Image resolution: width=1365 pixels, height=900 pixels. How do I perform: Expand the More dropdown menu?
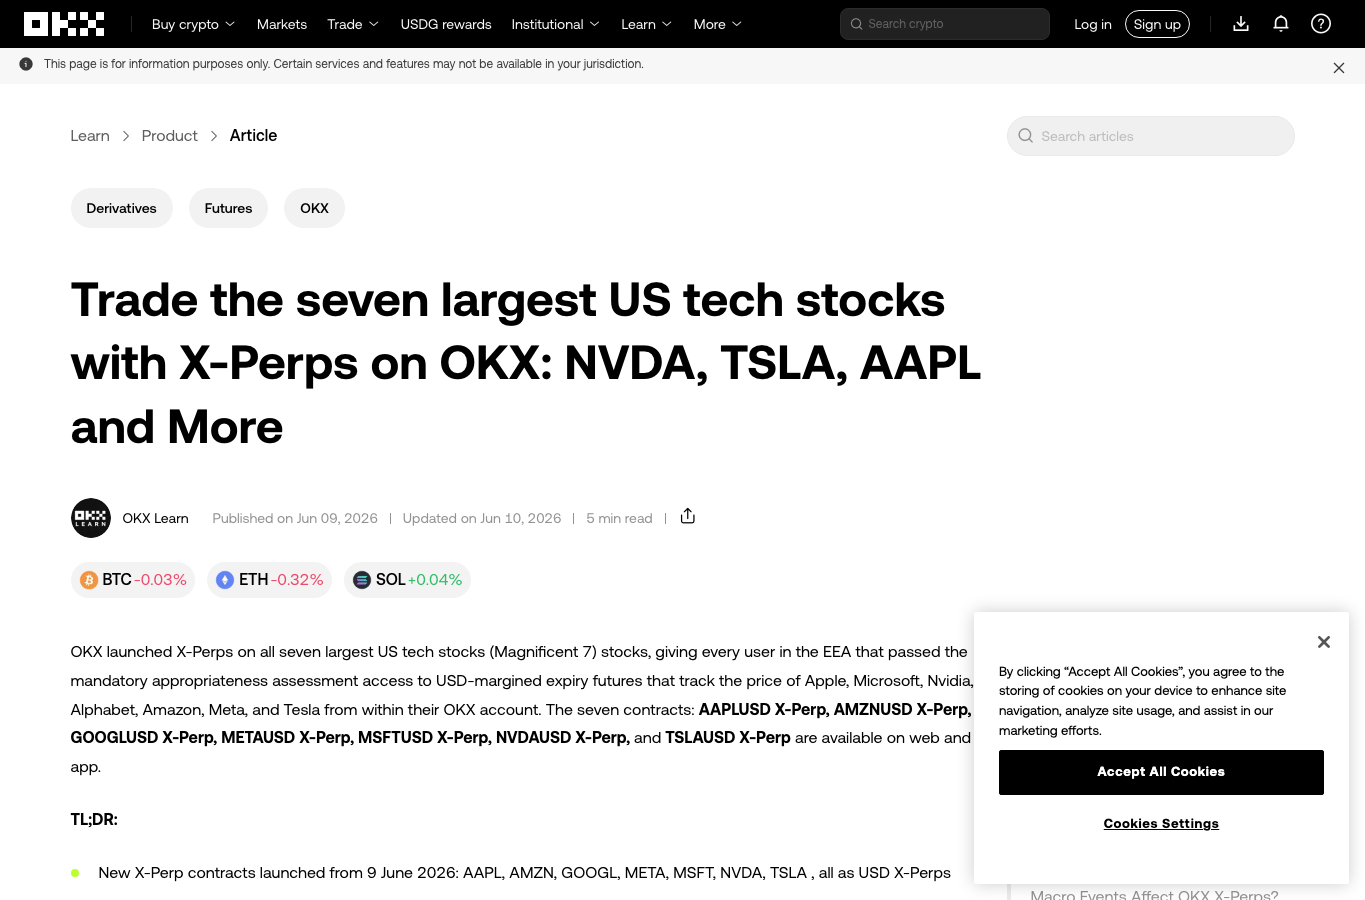pyautogui.click(x=718, y=24)
